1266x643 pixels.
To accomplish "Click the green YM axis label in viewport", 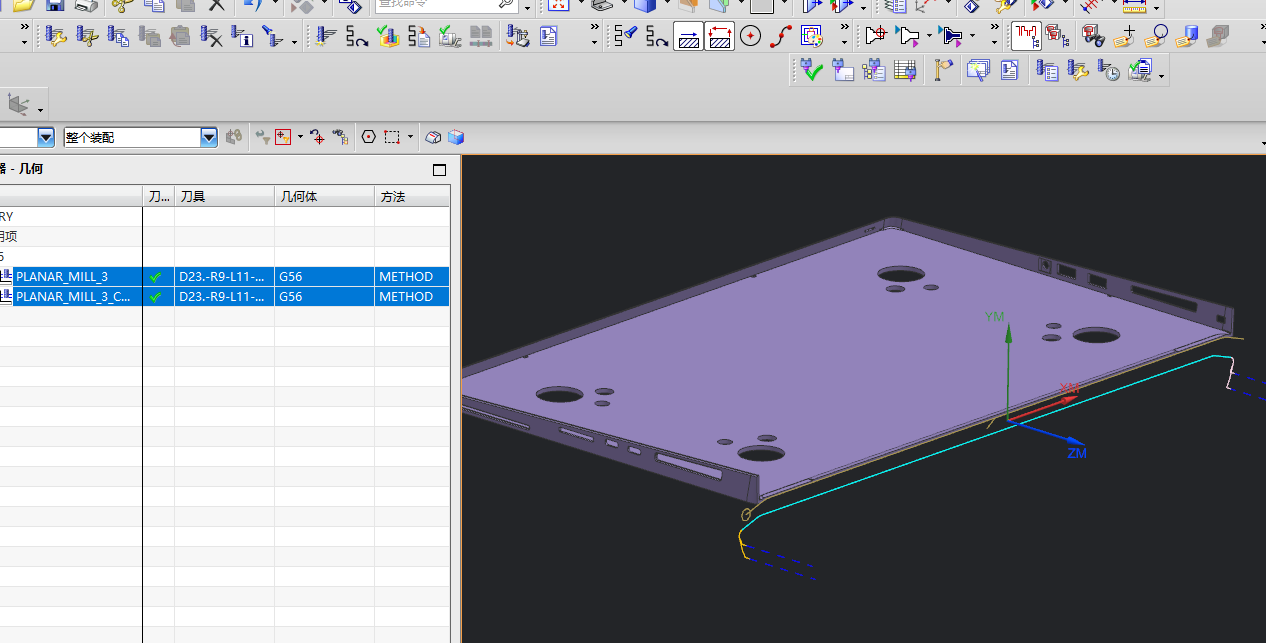I will [994, 316].
